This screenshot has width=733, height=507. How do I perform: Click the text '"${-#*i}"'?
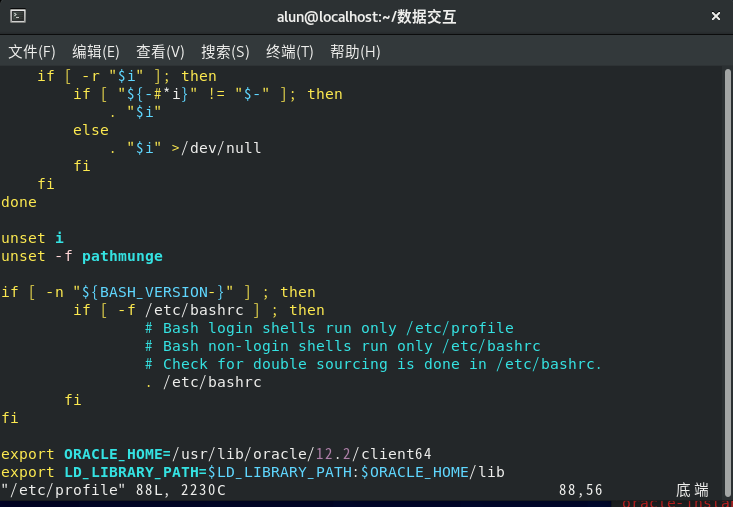pyautogui.click(x=158, y=94)
